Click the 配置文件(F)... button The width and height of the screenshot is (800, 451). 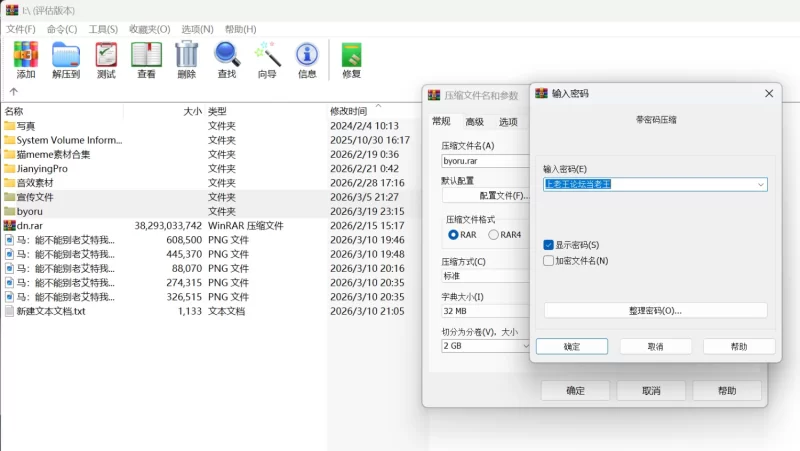pos(500,195)
